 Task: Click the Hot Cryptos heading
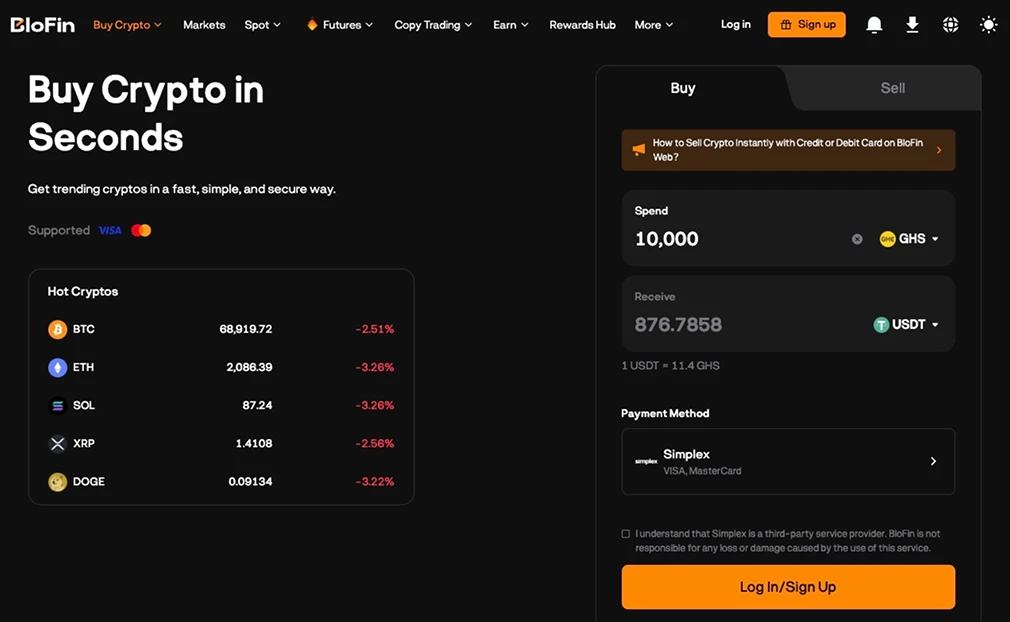coord(83,292)
